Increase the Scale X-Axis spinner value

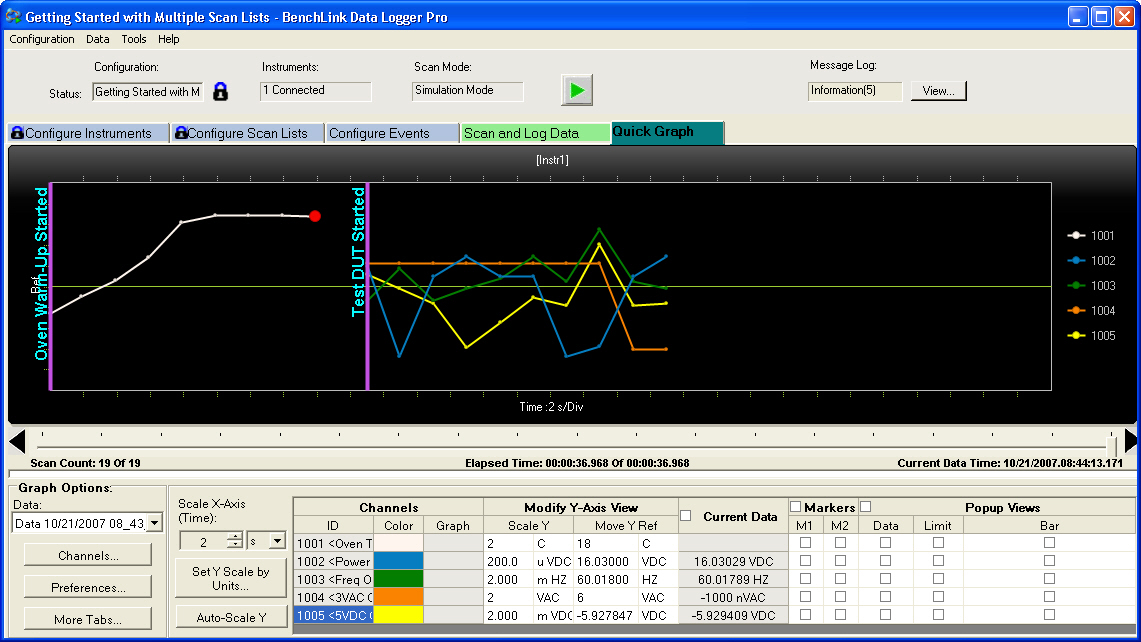(x=235, y=536)
